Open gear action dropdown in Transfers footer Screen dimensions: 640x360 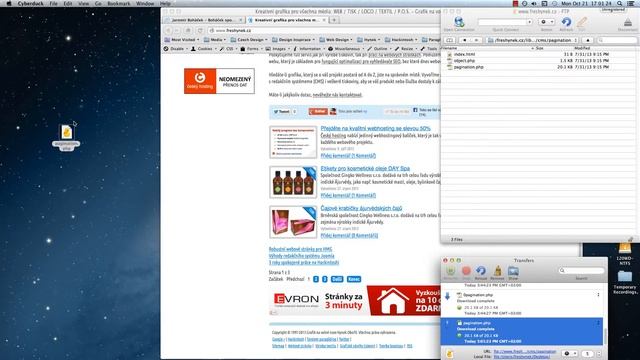pyautogui.click(x=570, y=353)
